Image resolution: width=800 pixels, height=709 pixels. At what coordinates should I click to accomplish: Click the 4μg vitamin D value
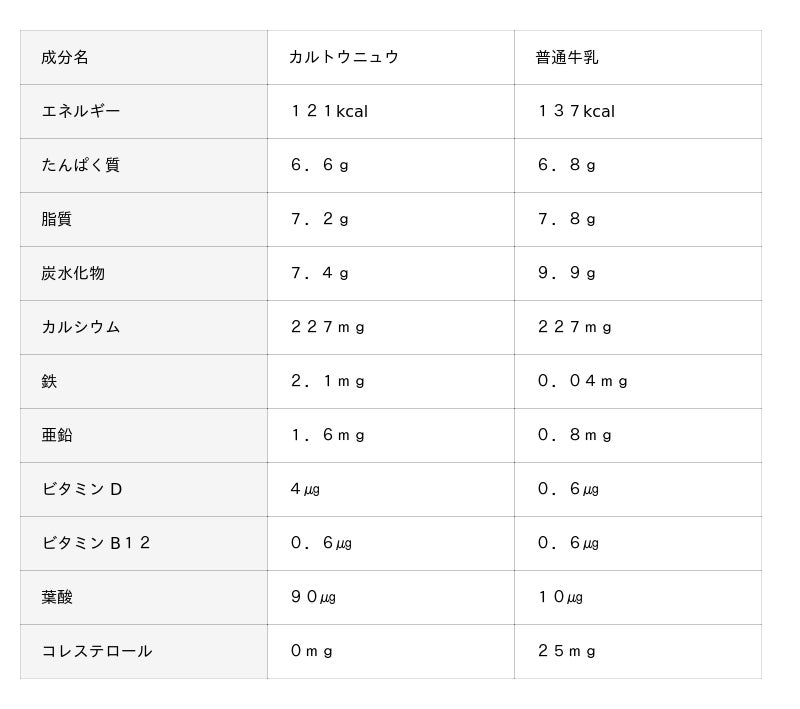point(305,489)
